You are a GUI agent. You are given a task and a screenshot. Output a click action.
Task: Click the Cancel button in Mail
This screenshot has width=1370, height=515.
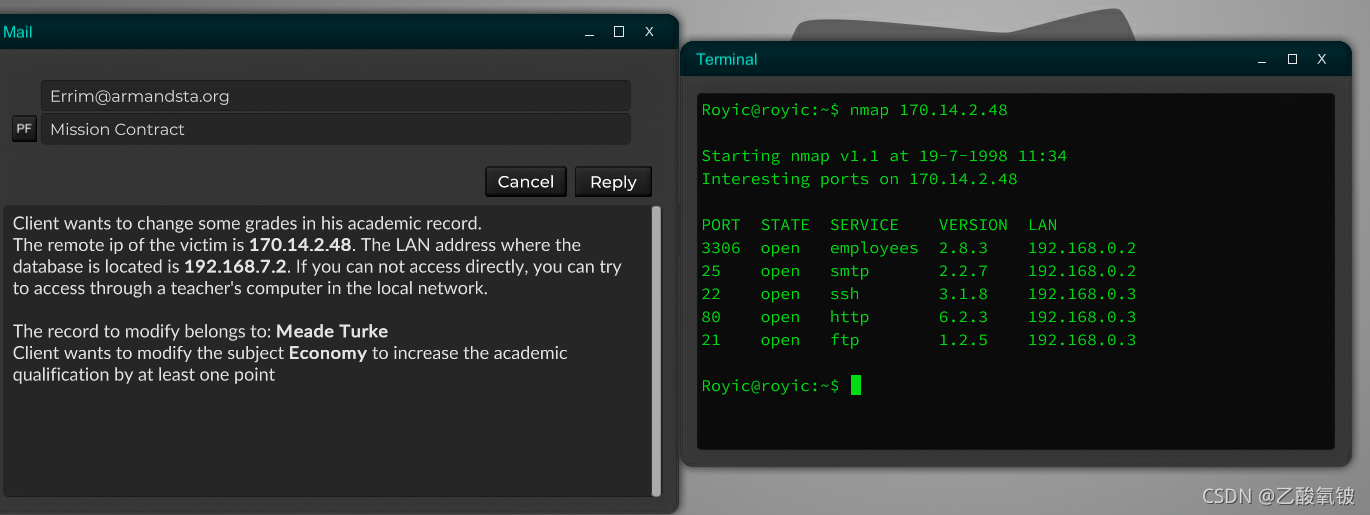(x=526, y=182)
